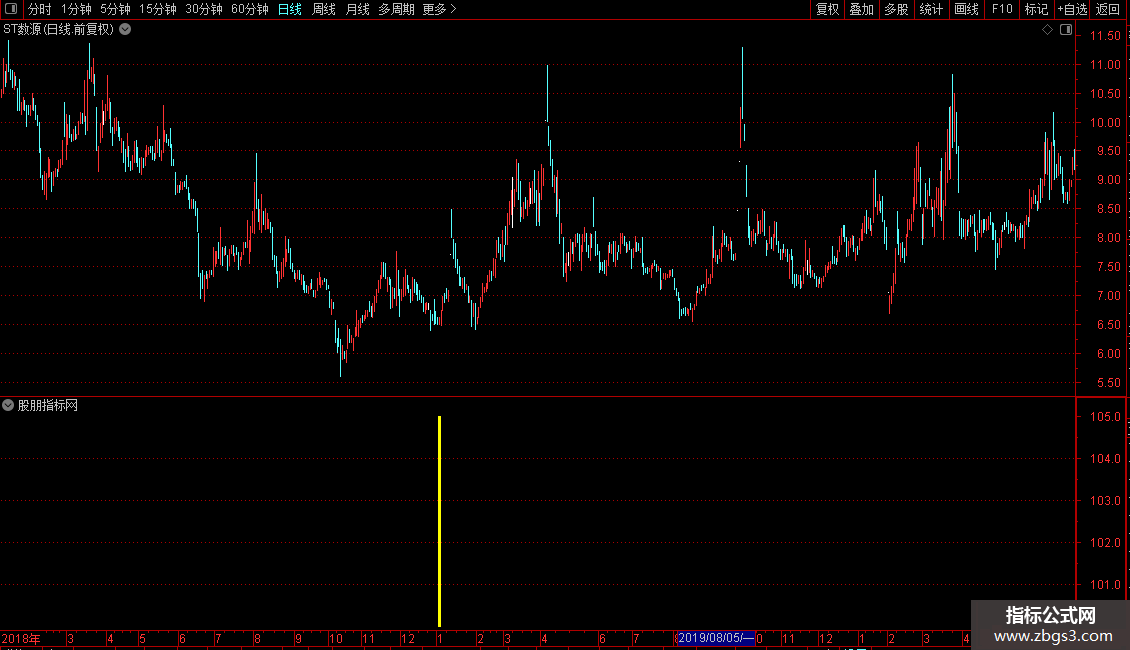Switch to 分时 view

tap(40, 9)
